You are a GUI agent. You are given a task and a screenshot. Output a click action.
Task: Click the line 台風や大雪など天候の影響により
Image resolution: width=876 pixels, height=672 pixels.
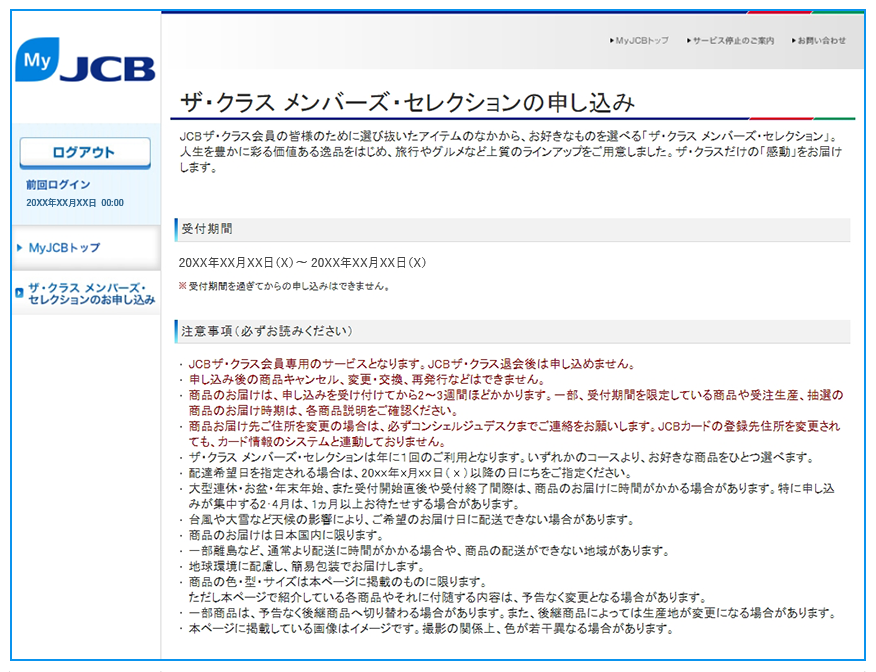412,520
